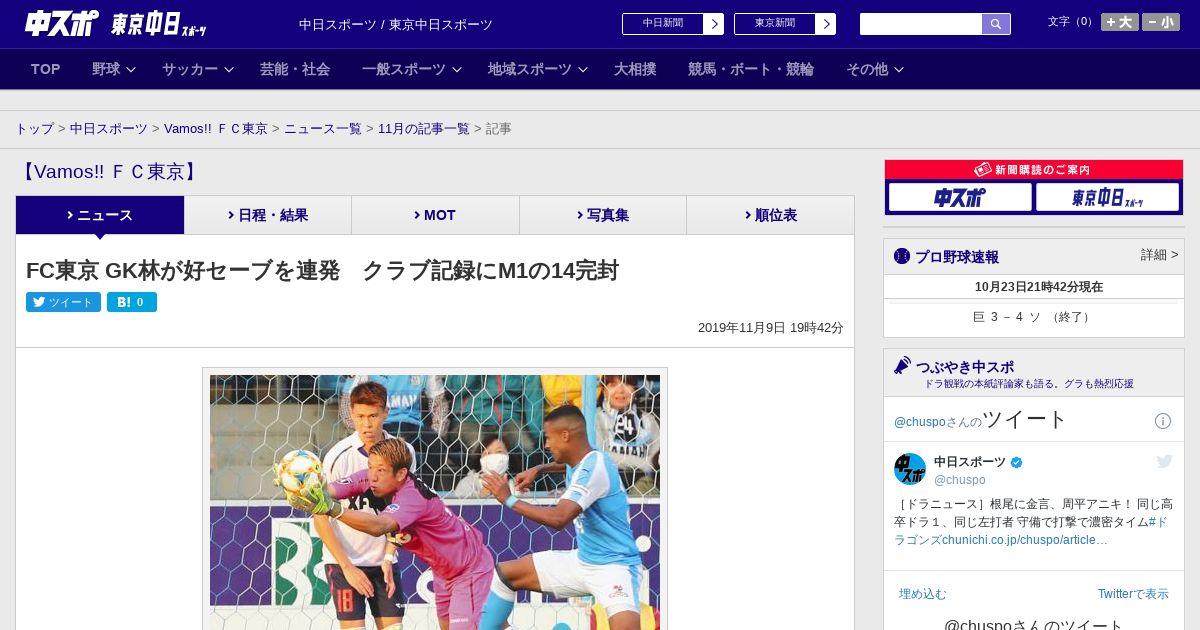Switch to the 写真集 tab
The width and height of the screenshot is (1200, 630).
(x=603, y=215)
